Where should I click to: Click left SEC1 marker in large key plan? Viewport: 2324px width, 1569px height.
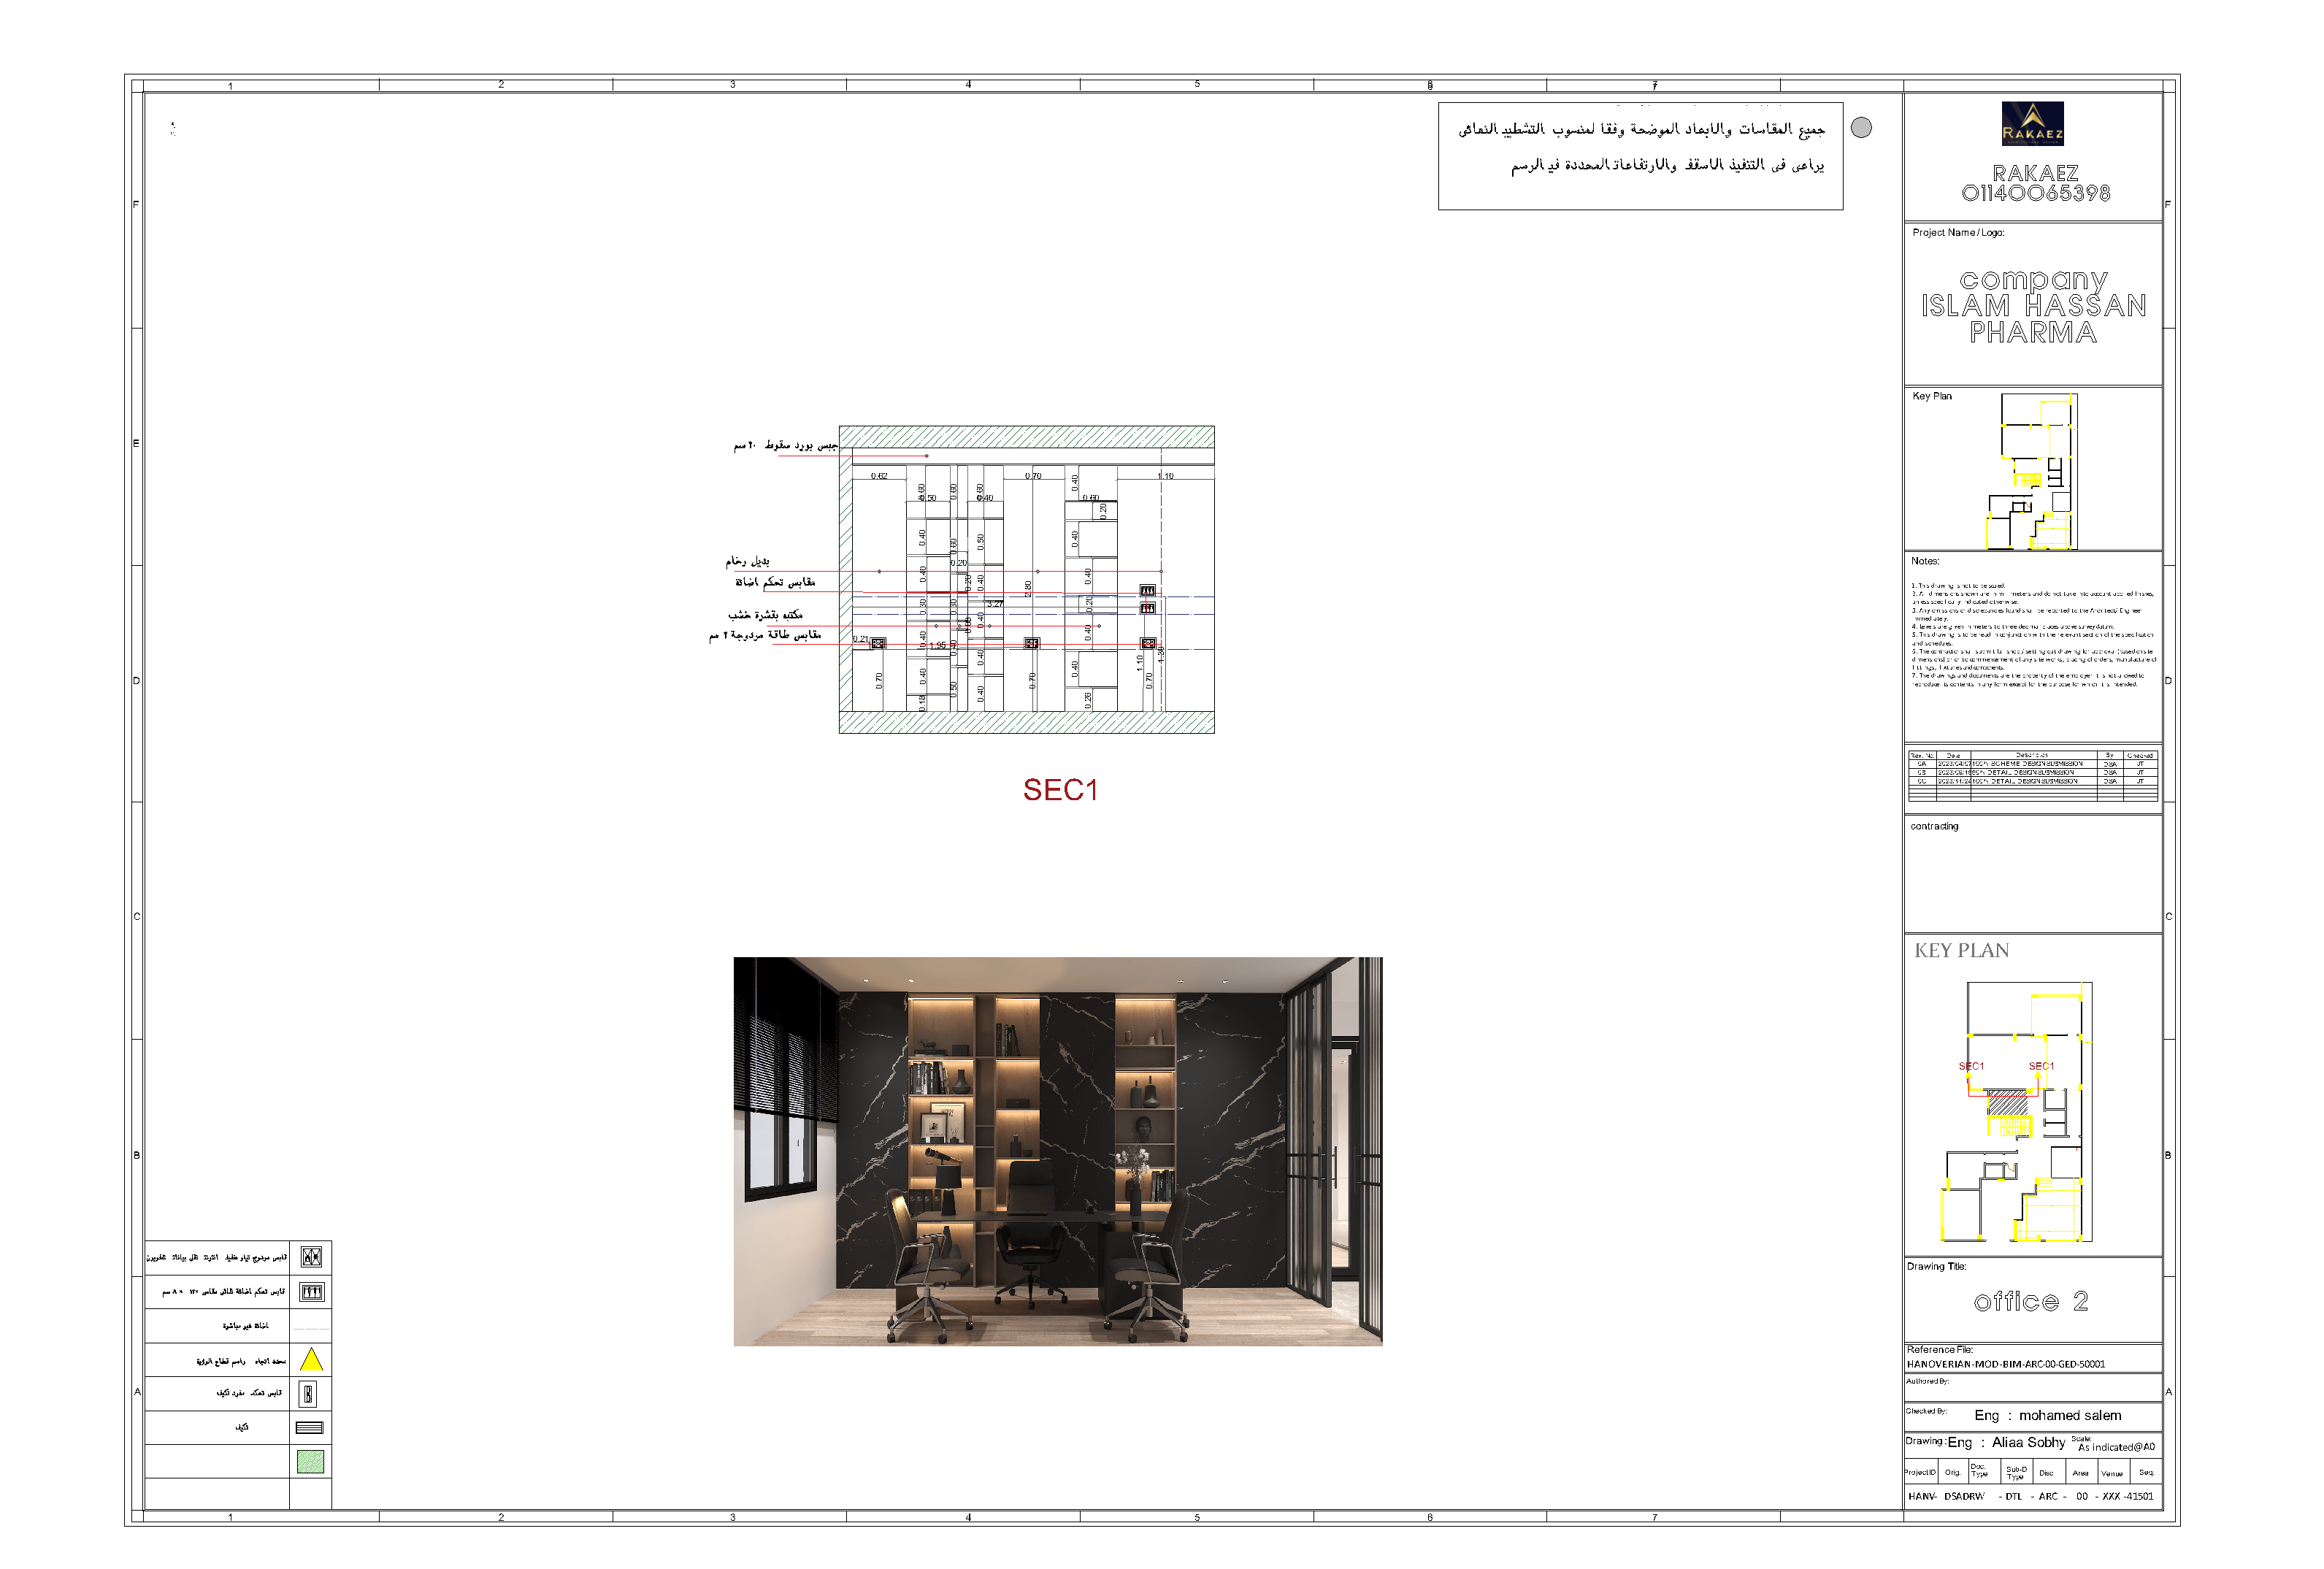pyautogui.click(x=1971, y=1066)
